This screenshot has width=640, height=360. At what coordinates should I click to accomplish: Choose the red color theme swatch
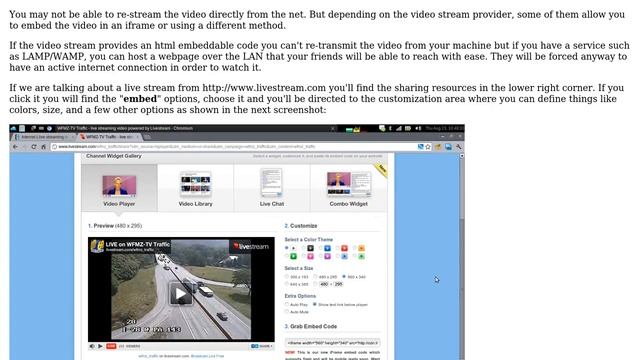click(344, 248)
